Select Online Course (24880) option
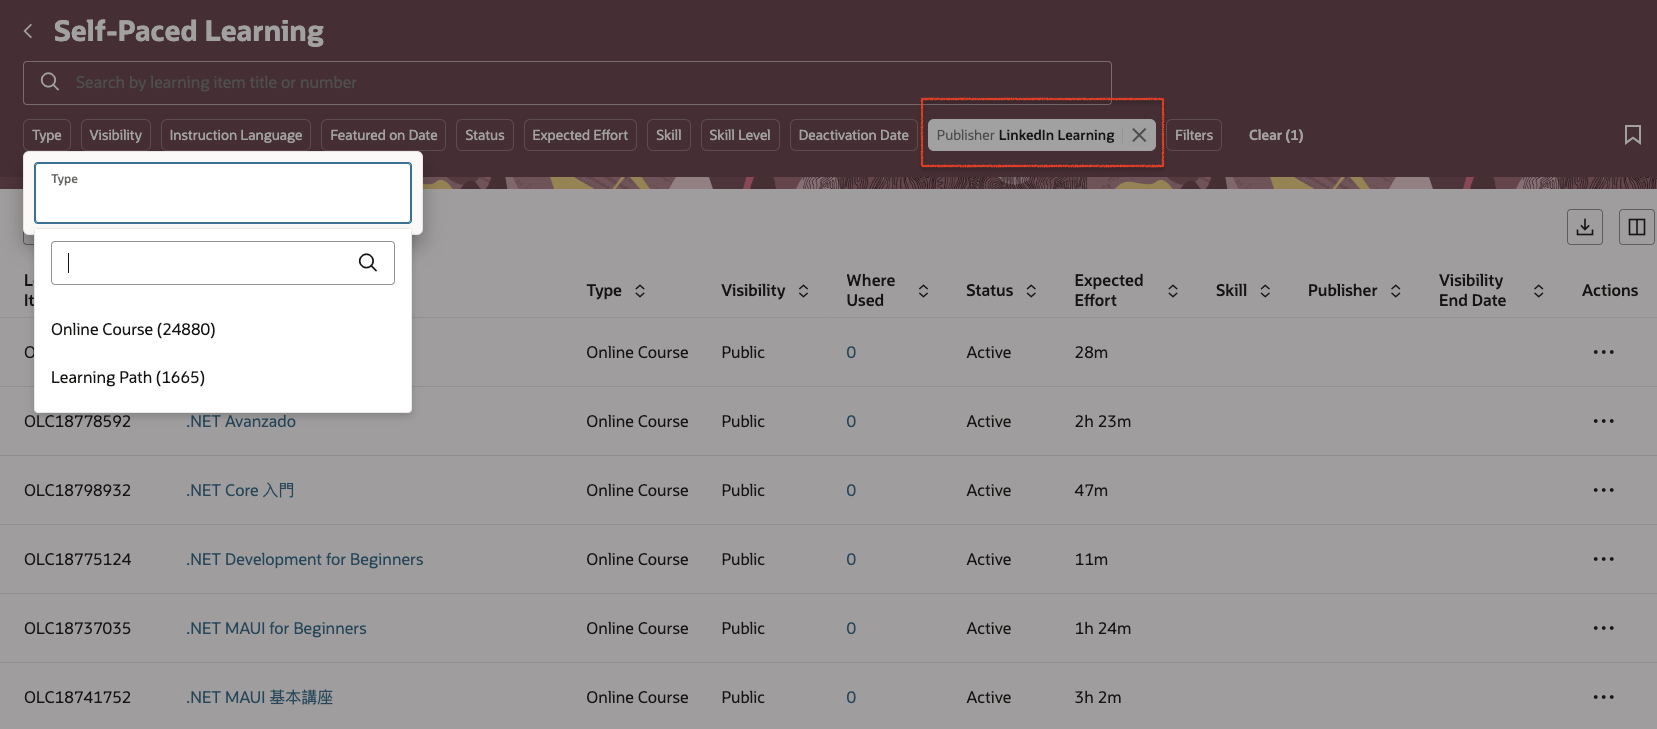The image size is (1657, 729). click(223, 329)
